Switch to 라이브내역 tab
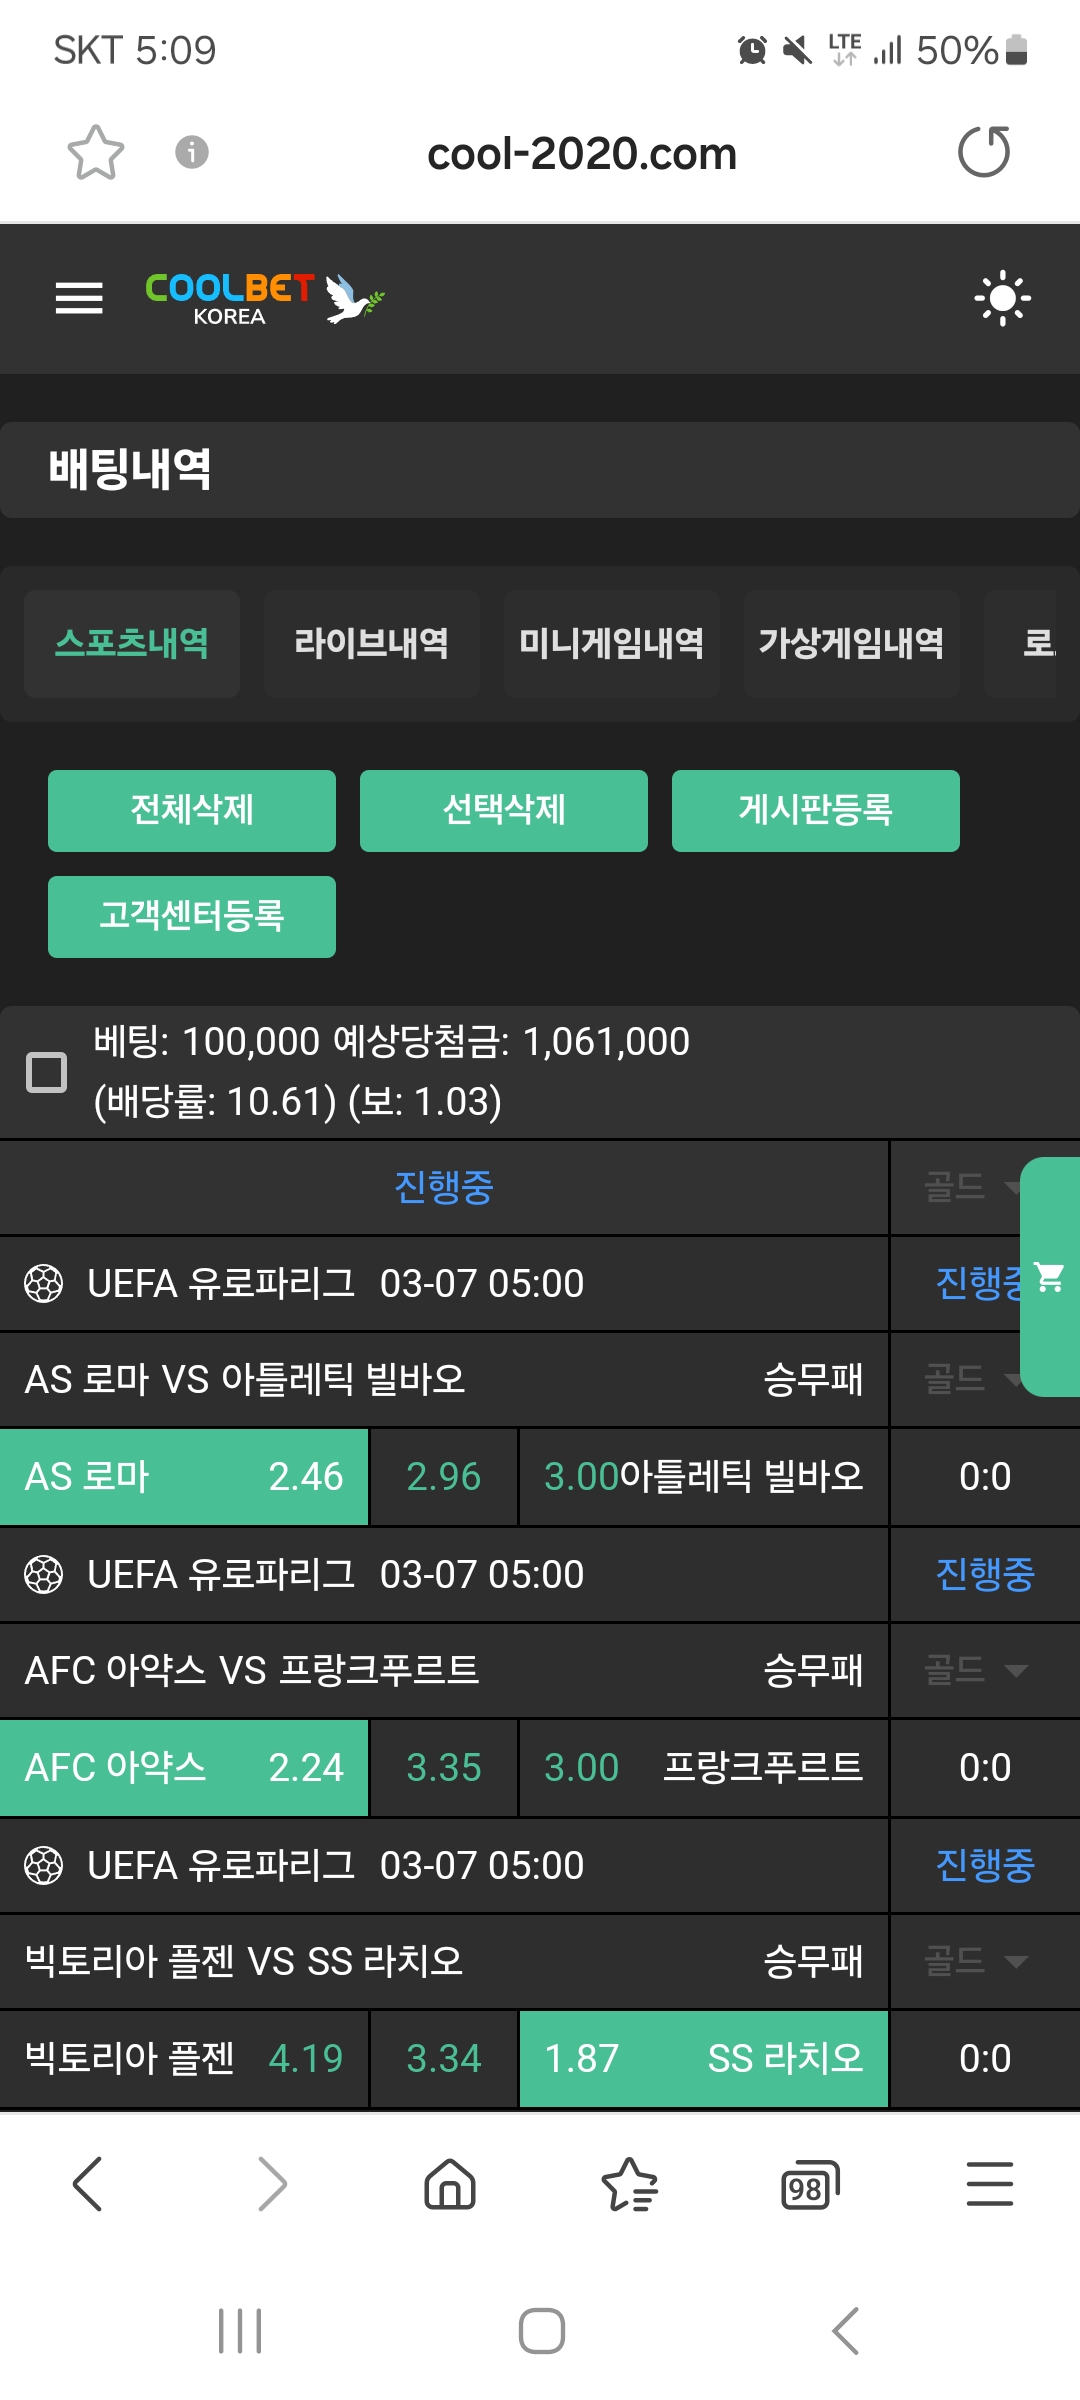 pos(371,643)
